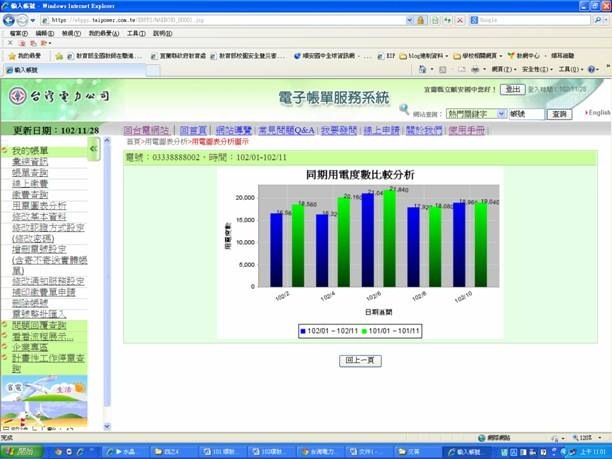The height and width of the screenshot is (459, 612).
Task: Click the green 101/01–101/11 legend swatch
Action: click(364, 331)
